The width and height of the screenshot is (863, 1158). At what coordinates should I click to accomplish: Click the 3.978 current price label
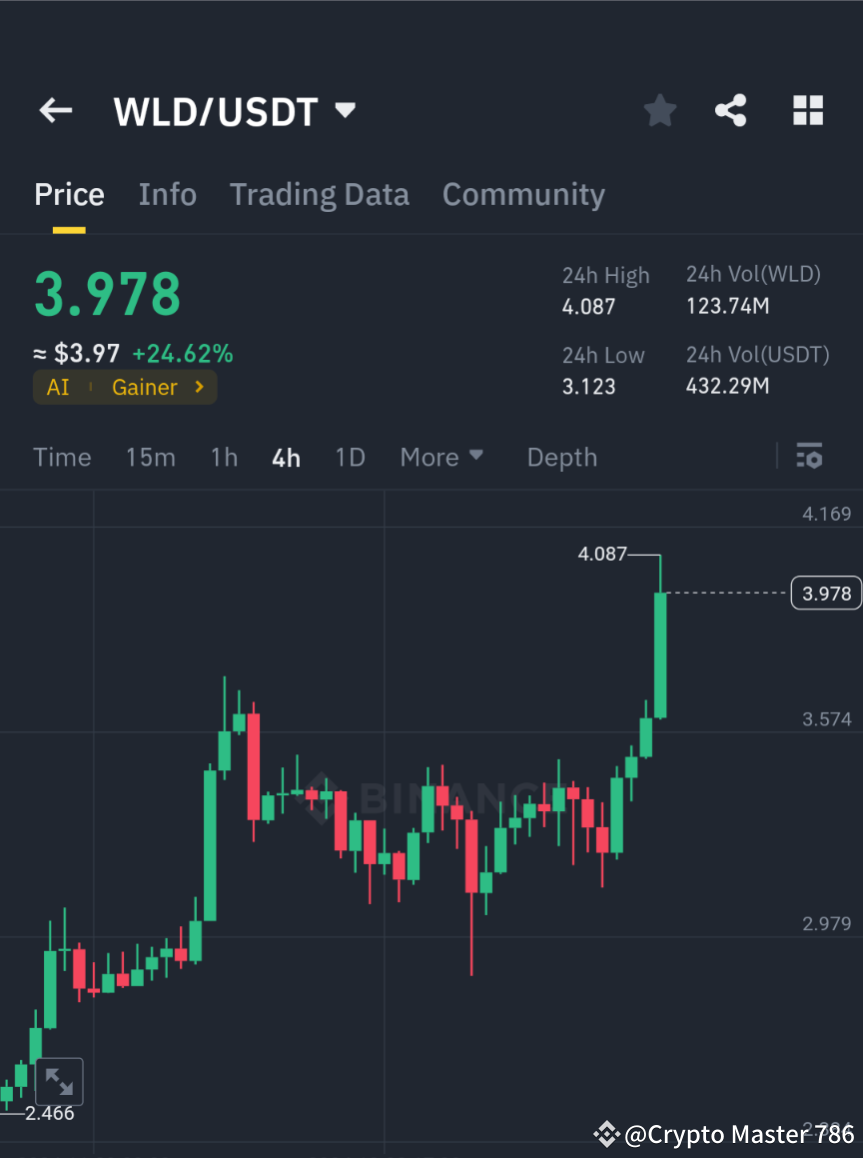825,592
